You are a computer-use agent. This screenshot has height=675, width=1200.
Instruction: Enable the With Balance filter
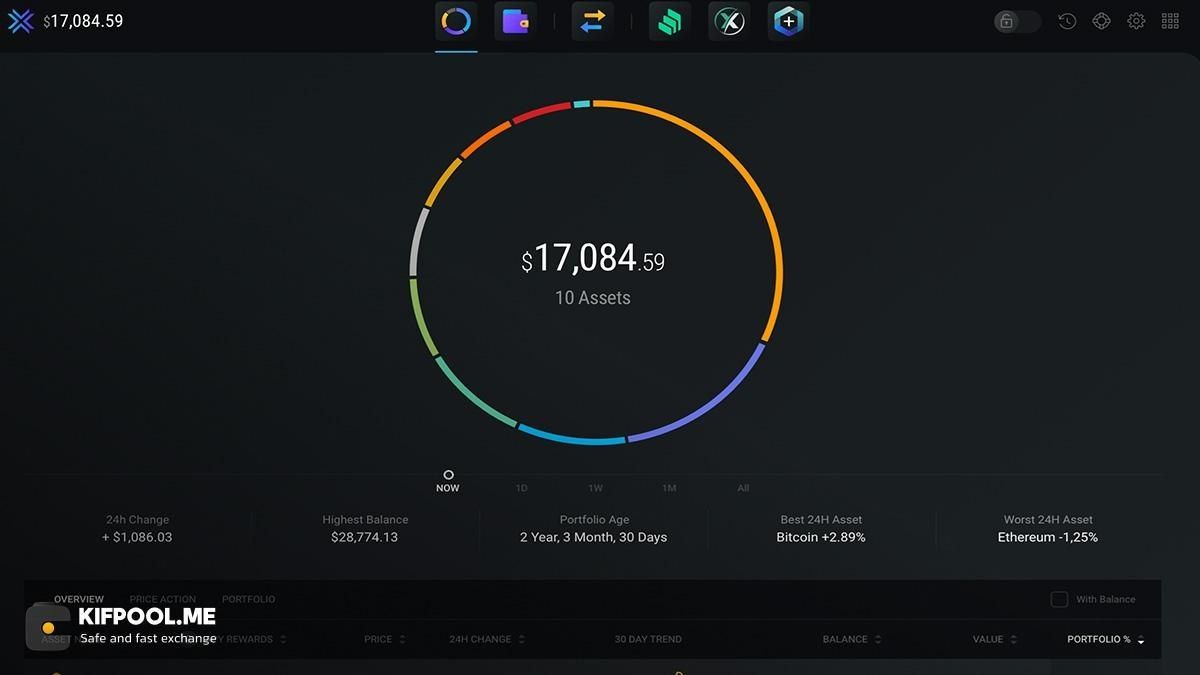[1059, 599]
